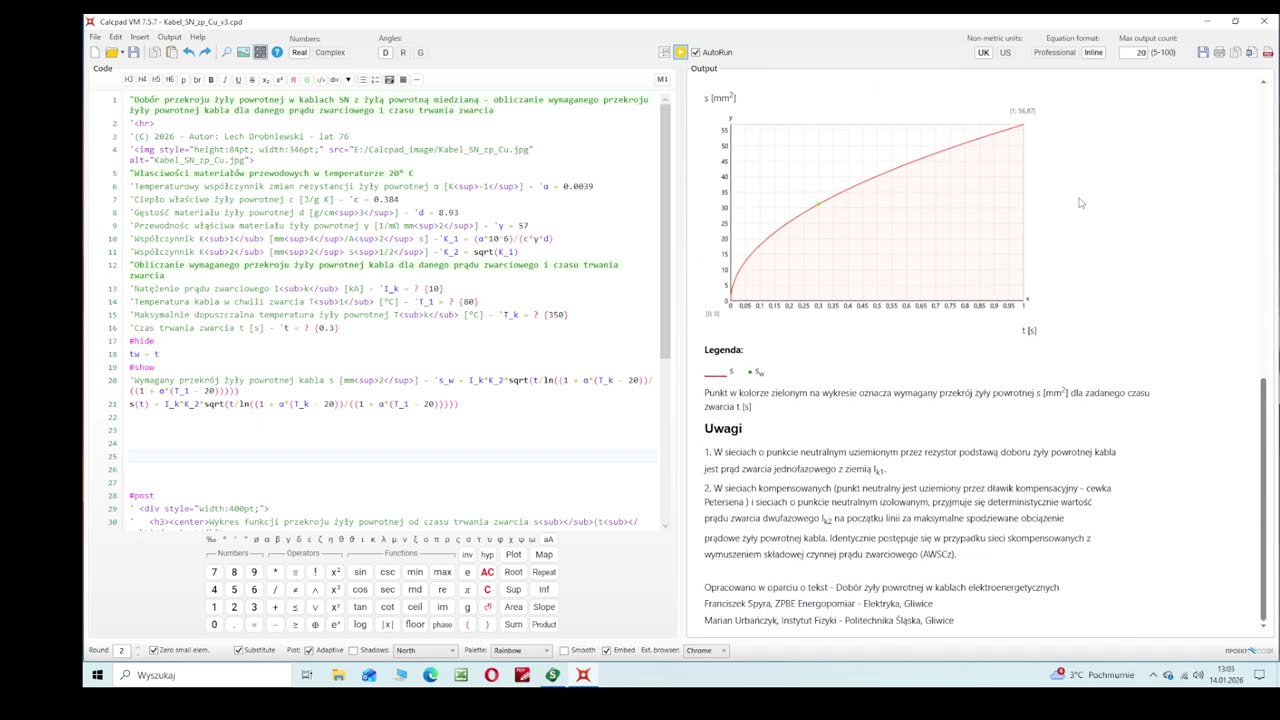Click the Paste icon in the main toolbar
The width and height of the screenshot is (1280, 720).
tap(172, 52)
